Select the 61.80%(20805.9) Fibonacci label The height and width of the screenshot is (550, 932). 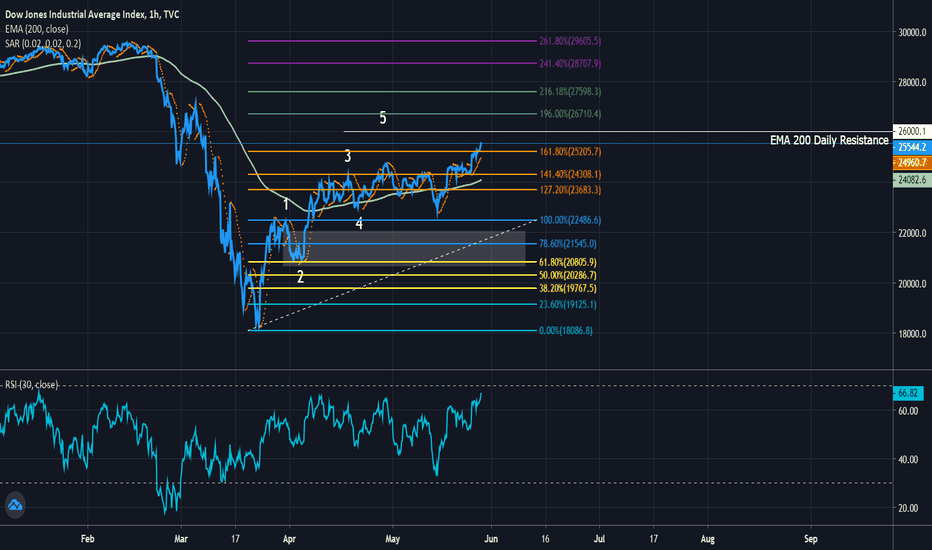tap(568, 262)
